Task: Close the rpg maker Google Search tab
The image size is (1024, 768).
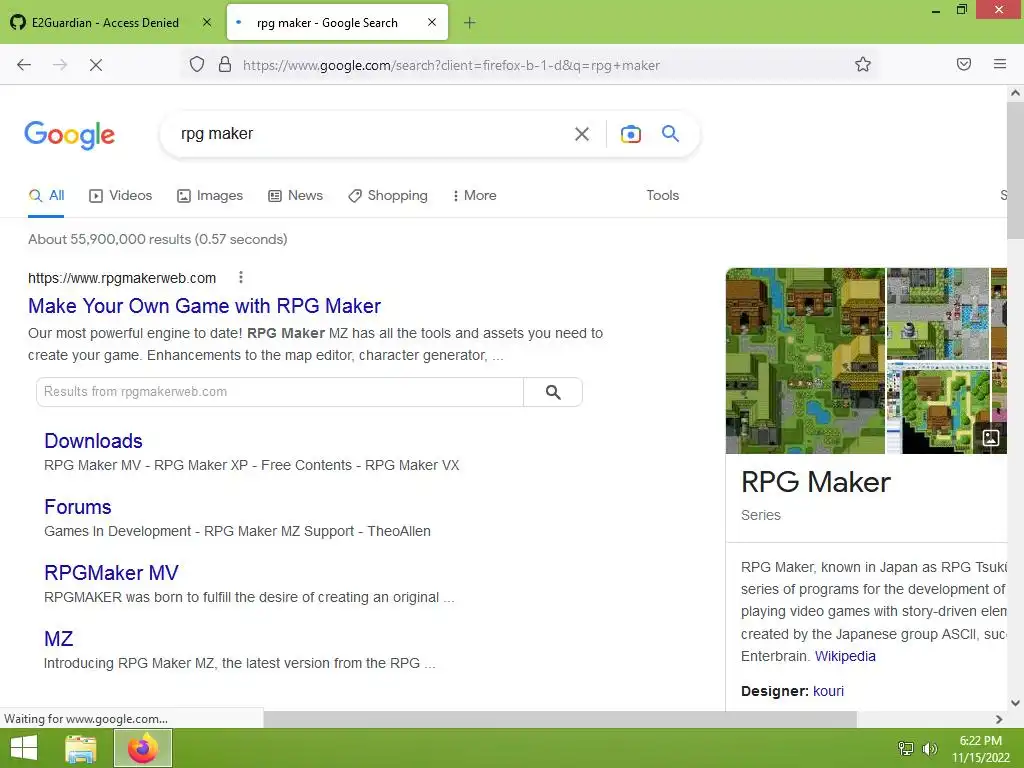Action: click(x=432, y=22)
